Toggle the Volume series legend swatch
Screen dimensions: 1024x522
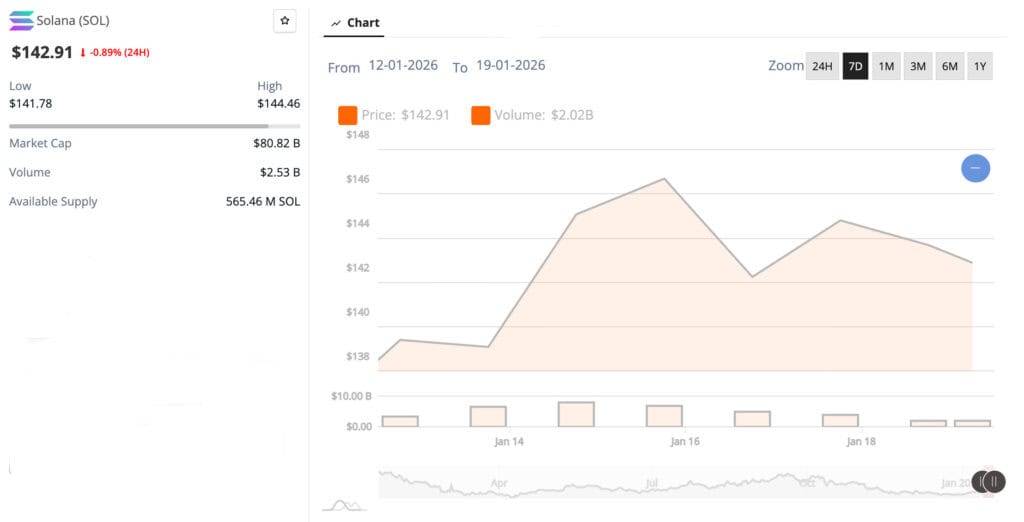point(480,115)
